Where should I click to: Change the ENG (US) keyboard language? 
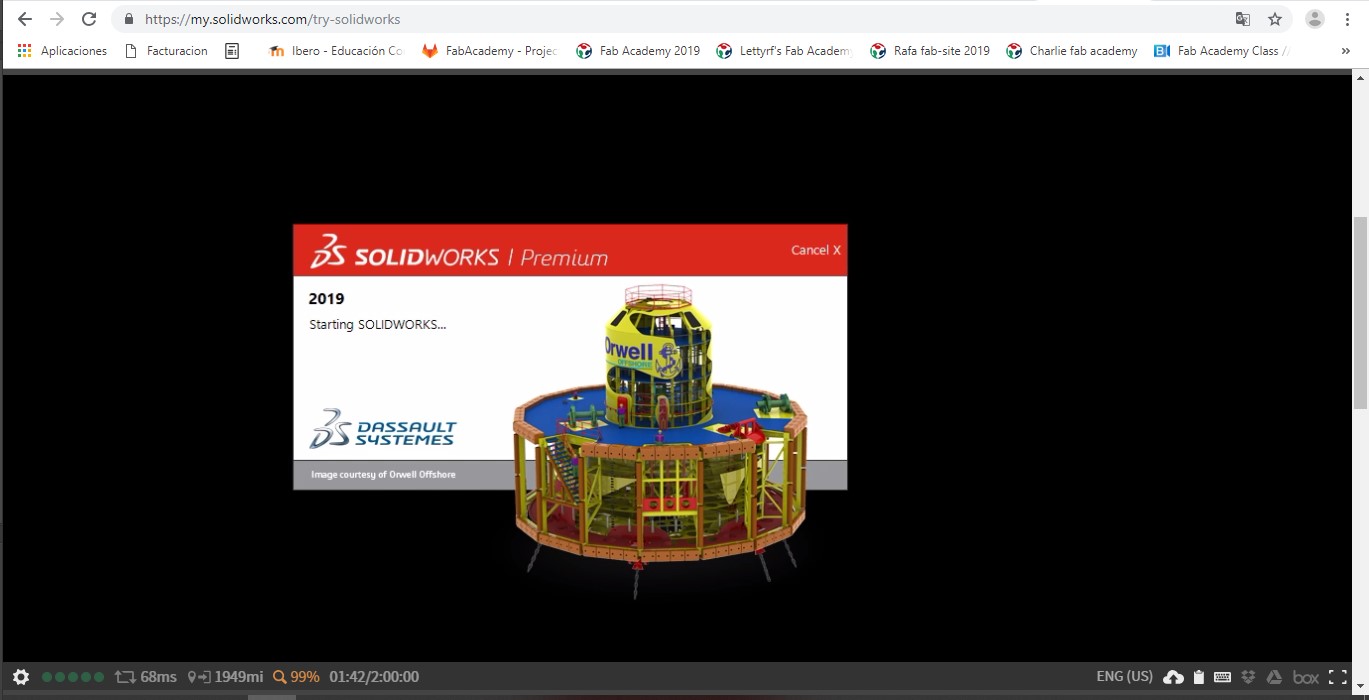point(1124,677)
